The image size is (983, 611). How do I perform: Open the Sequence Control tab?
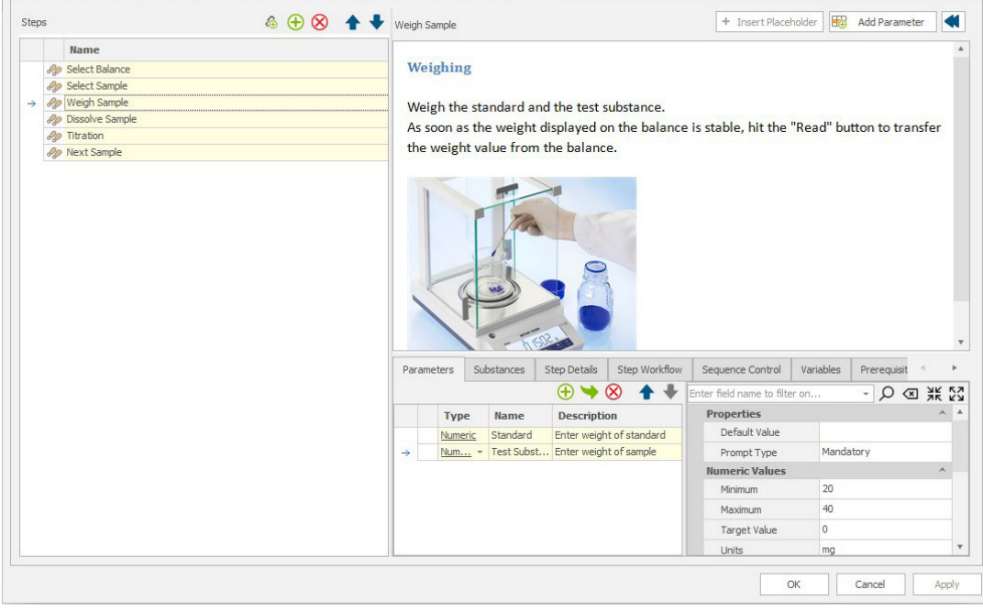tap(741, 370)
